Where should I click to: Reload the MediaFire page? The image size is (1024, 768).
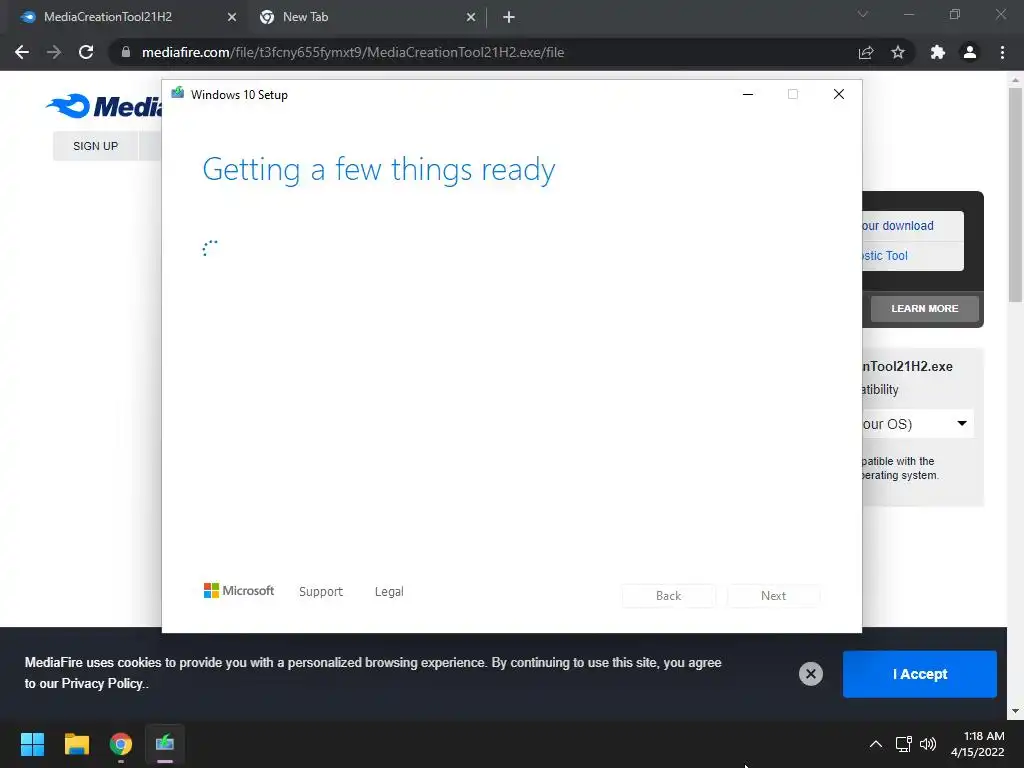click(86, 52)
